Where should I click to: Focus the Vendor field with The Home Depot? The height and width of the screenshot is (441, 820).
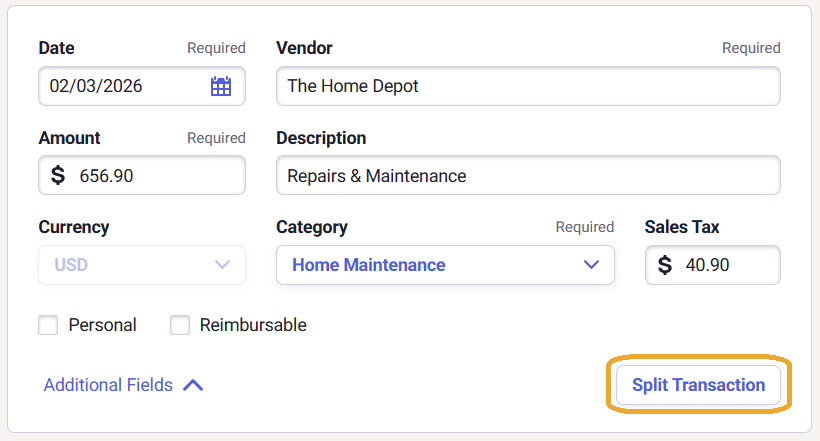point(528,86)
